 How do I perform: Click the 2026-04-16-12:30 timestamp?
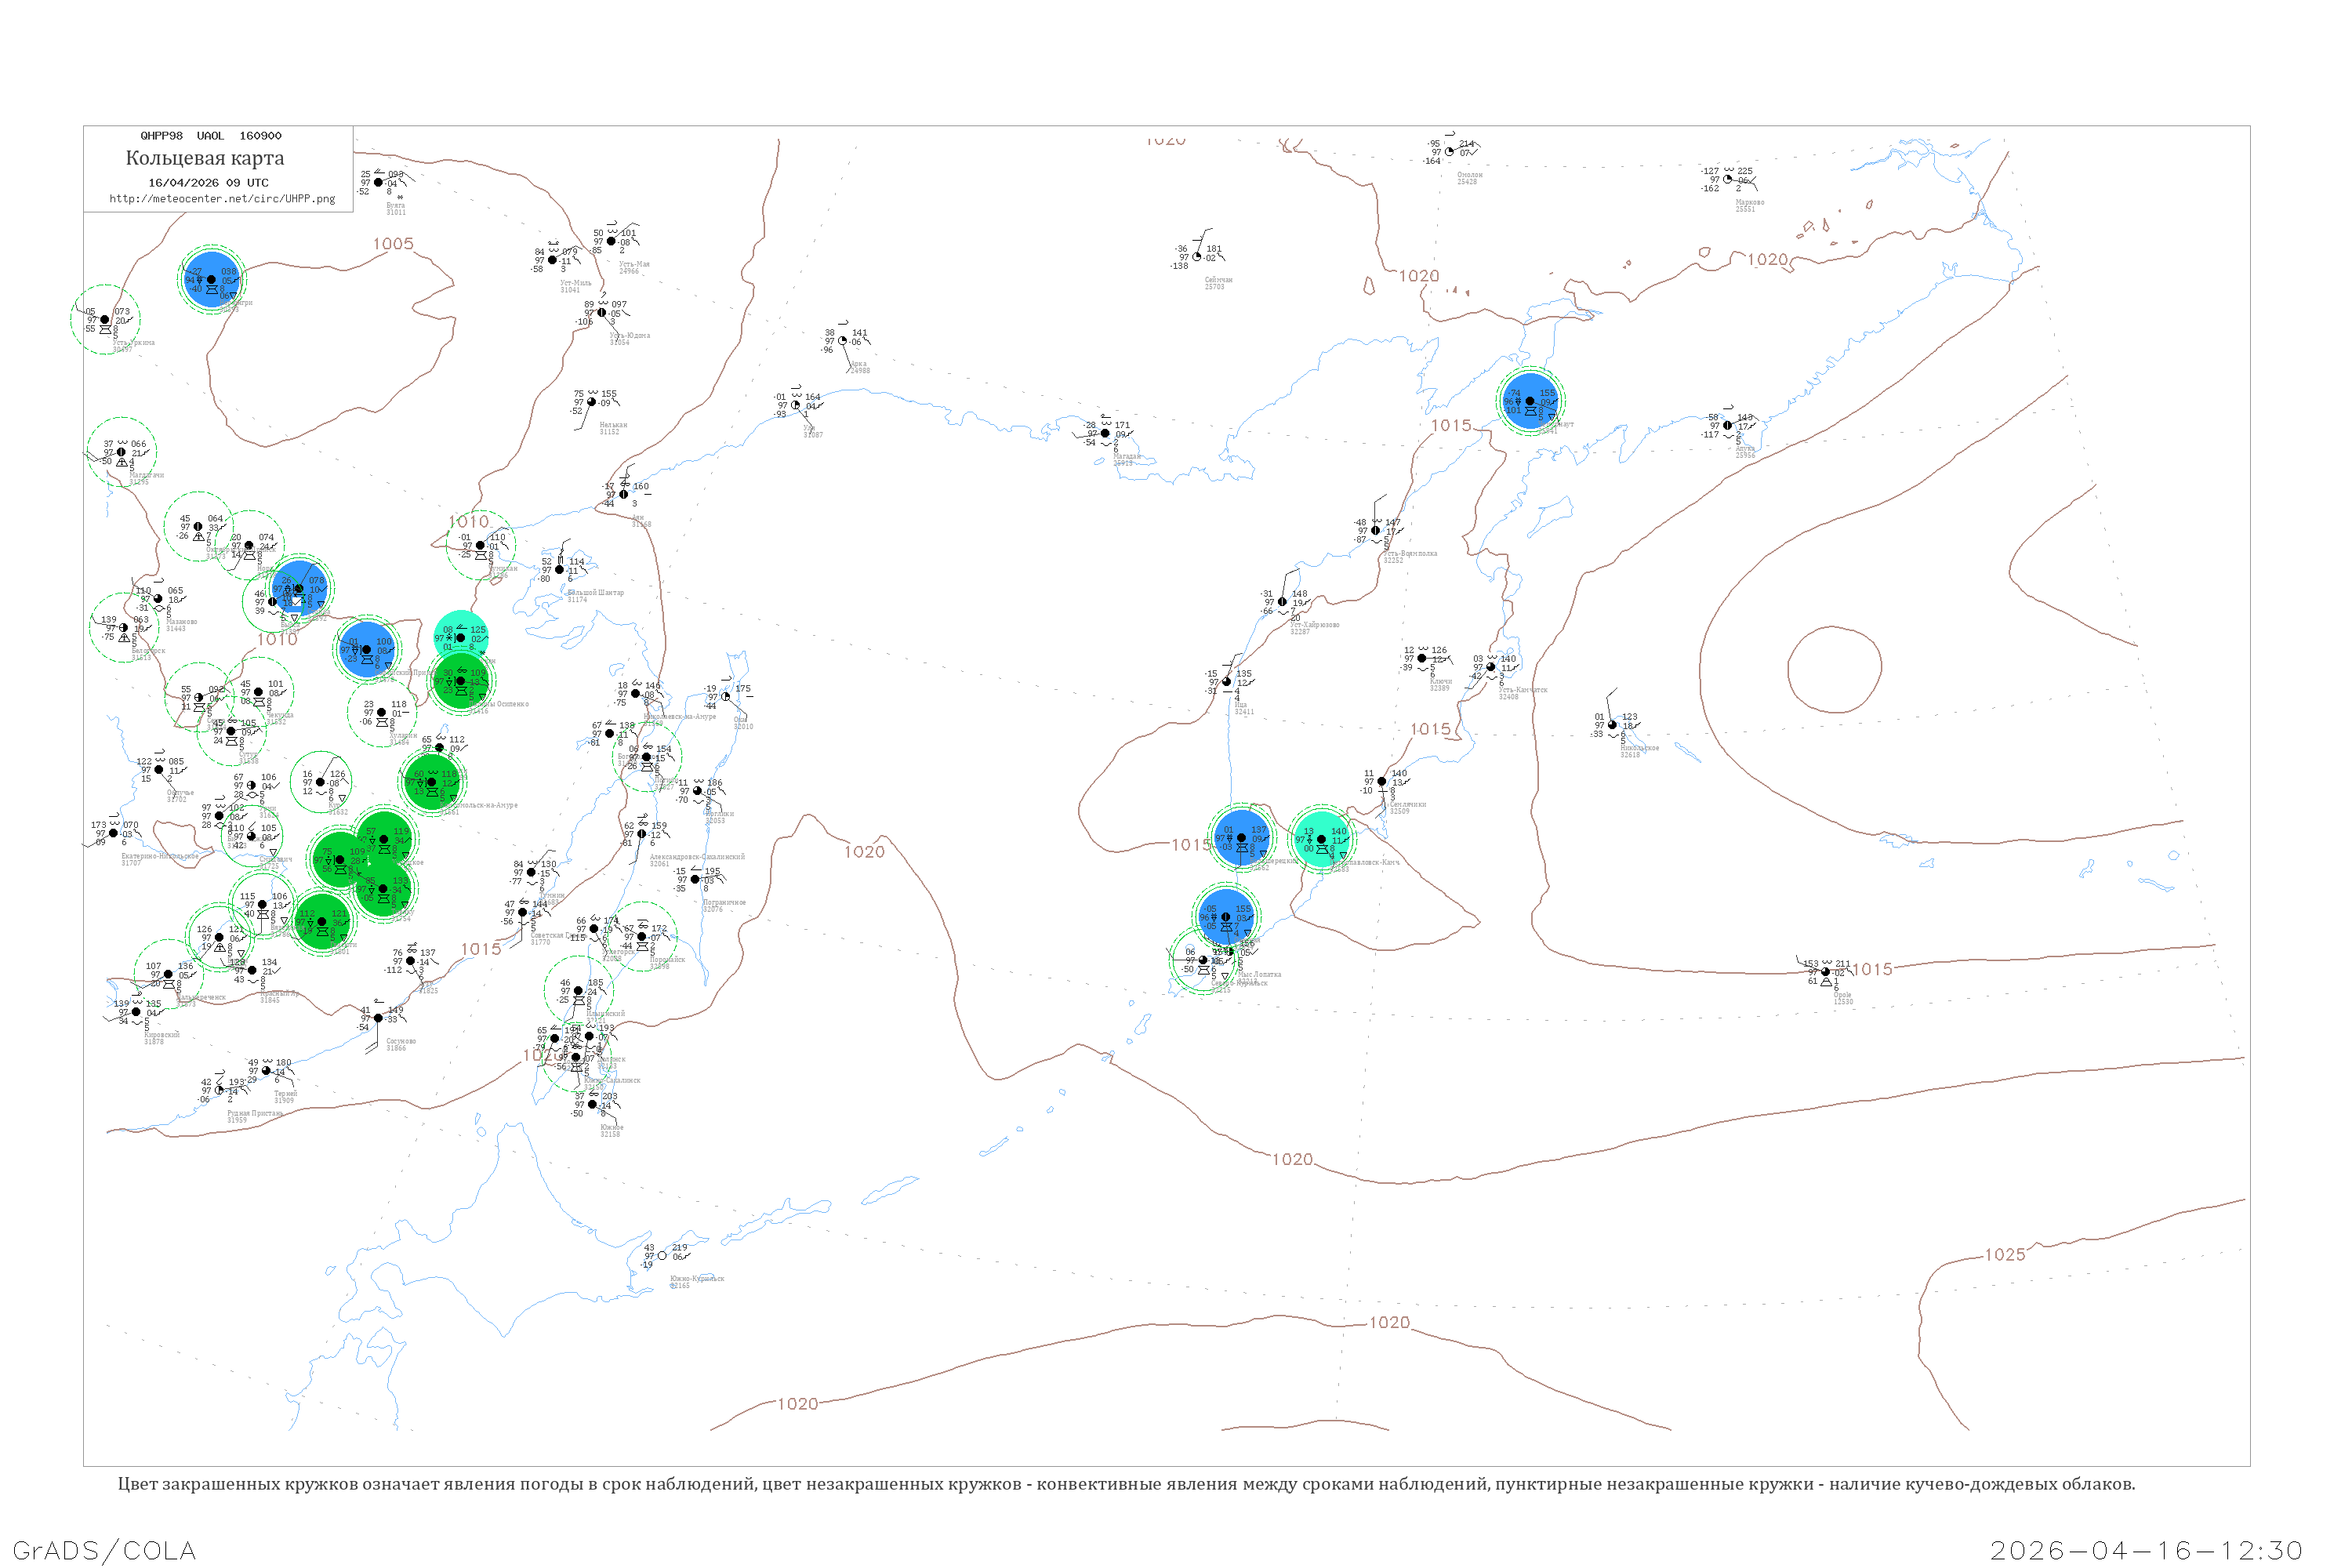pos(2146,1550)
